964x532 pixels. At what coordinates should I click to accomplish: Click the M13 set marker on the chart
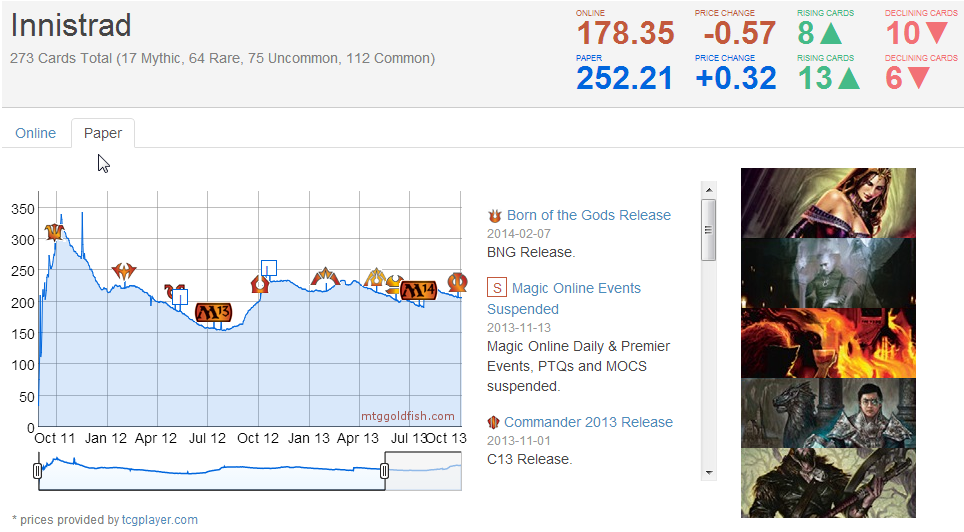click(x=213, y=312)
